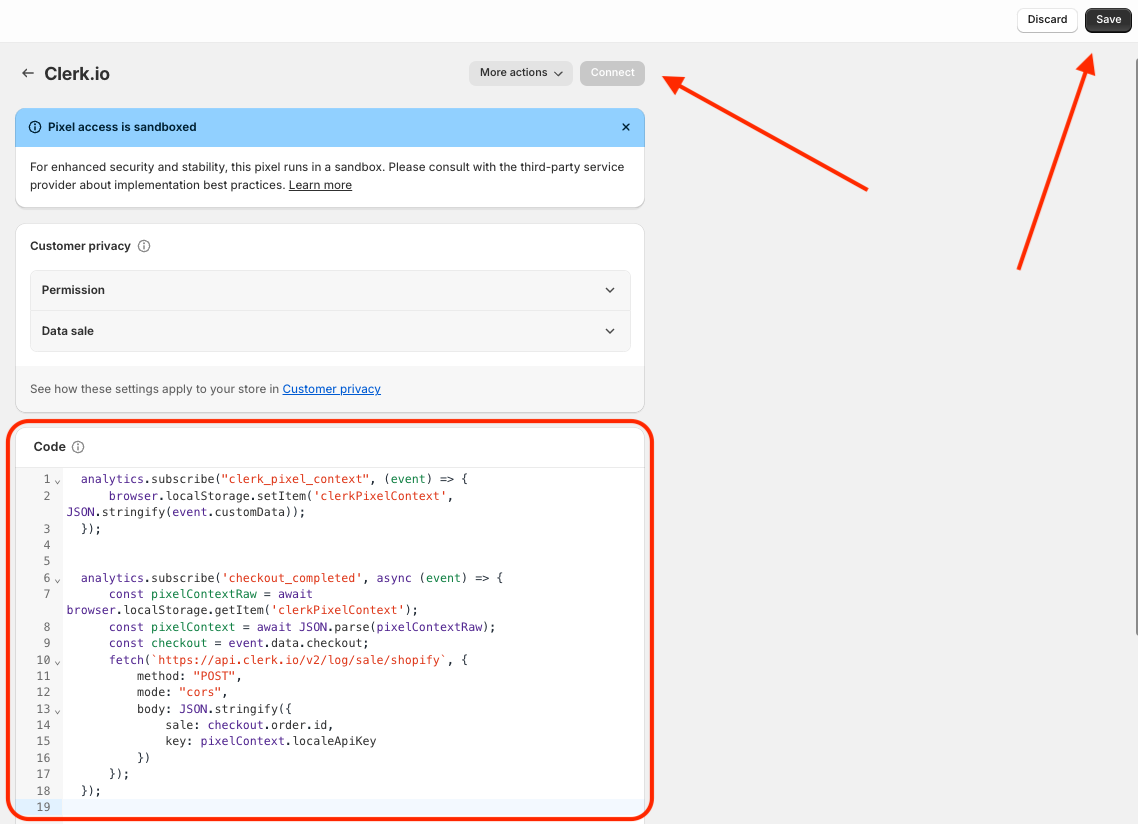Image resolution: width=1138 pixels, height=824 pixels.
Task: Click the Discard button
Action: coord(1047,20)
